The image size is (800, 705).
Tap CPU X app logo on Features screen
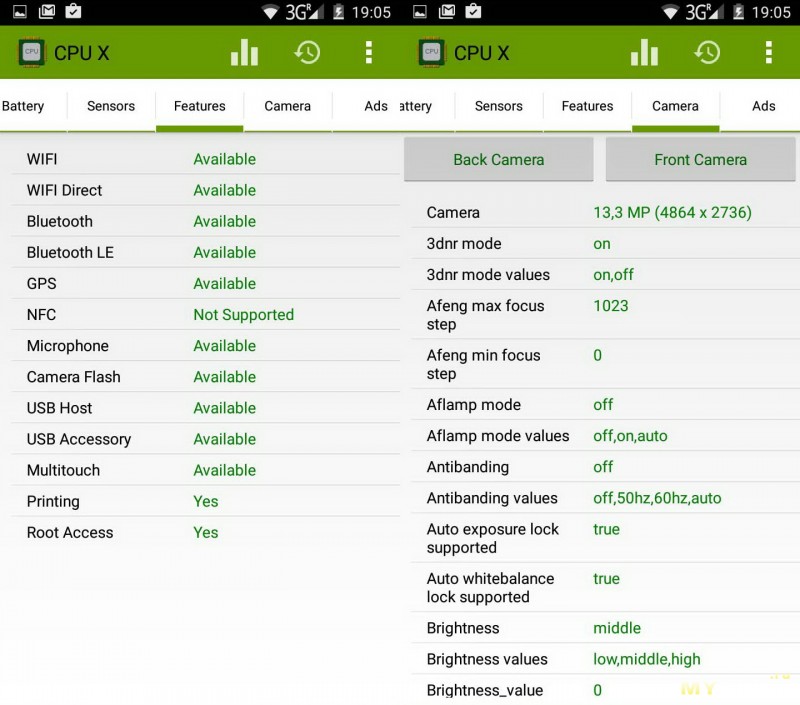pyautogui.click(x=32, y=52)
